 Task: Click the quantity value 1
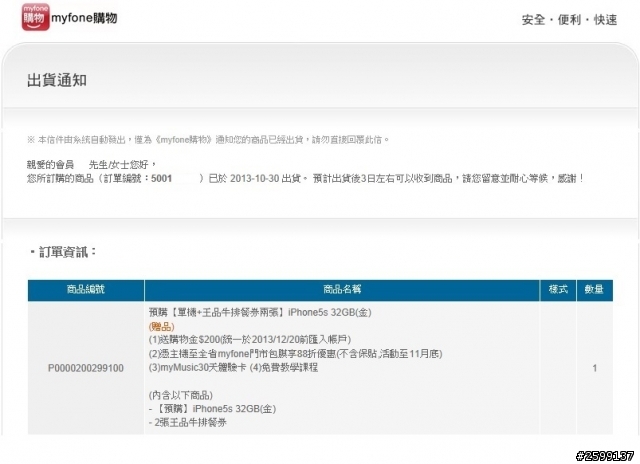pos(595,368)
